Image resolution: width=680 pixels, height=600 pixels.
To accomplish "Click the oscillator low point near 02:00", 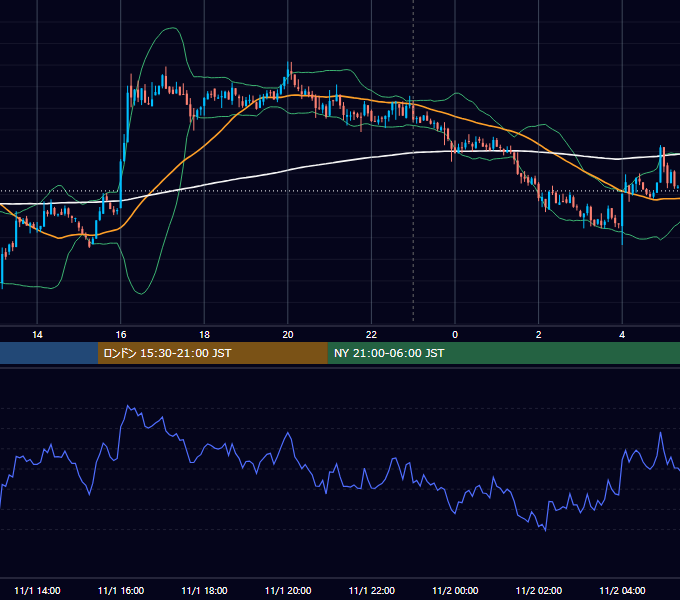I will click(545, 530).
